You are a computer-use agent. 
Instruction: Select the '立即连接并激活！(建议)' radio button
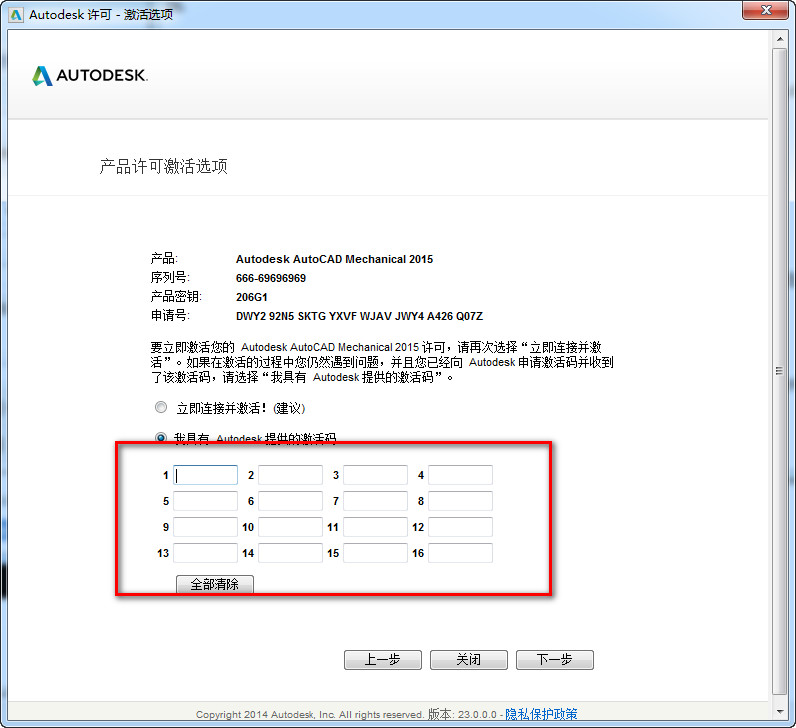point(161,407)
